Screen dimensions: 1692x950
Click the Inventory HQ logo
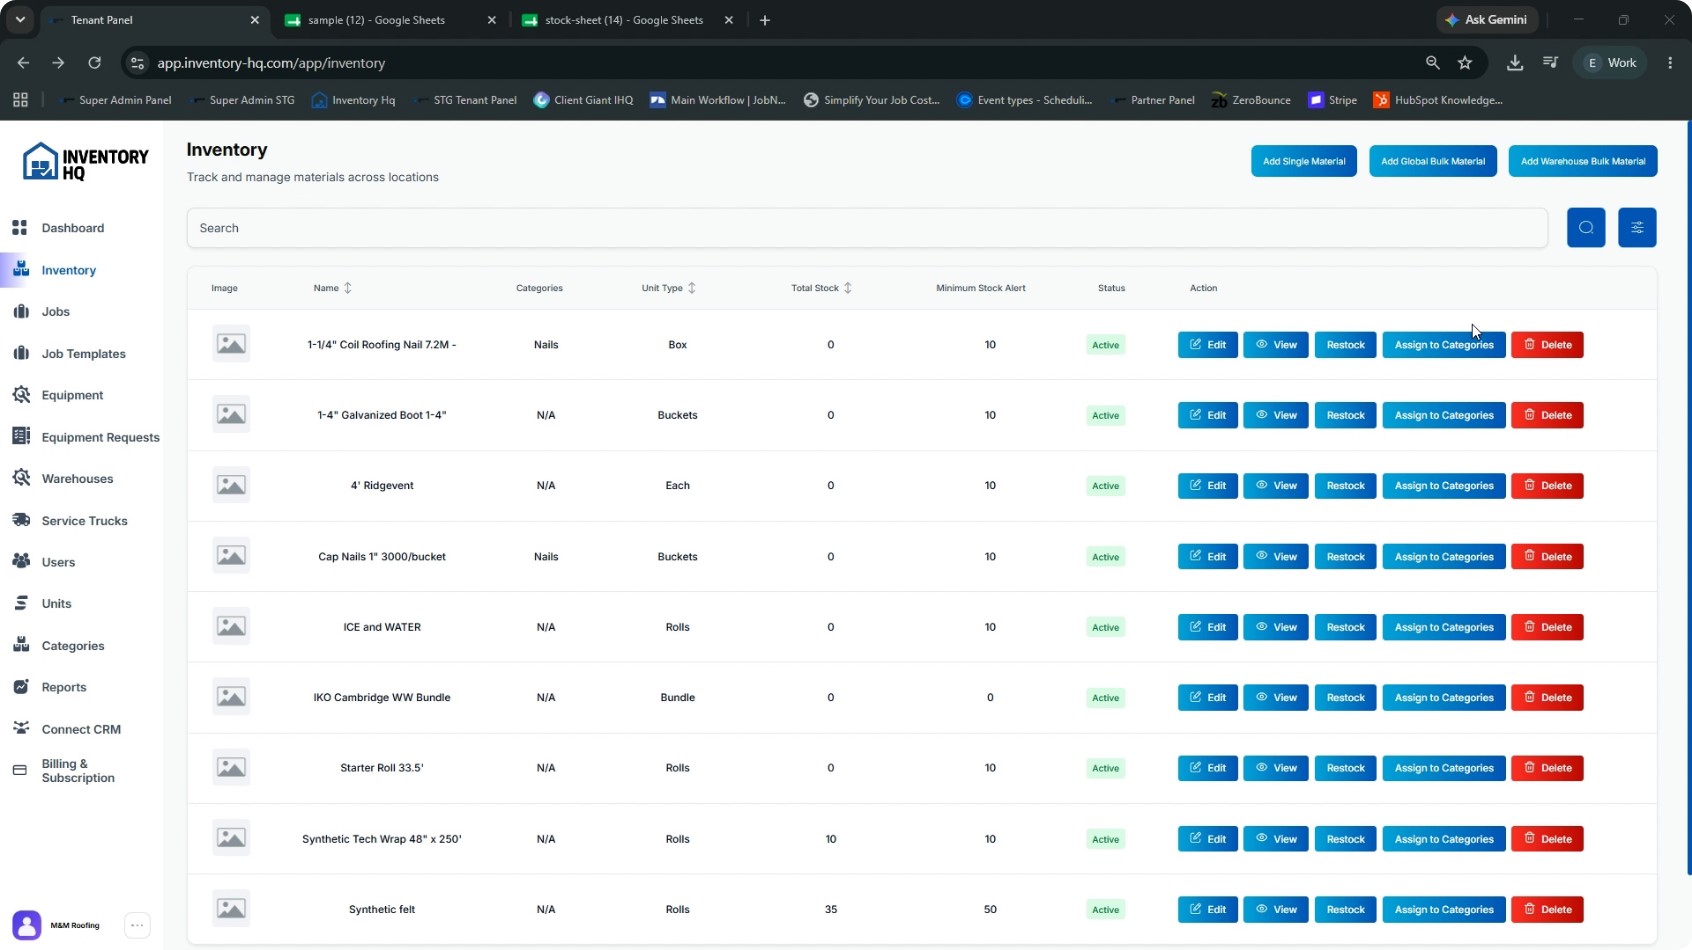pyautogui.click(x=85, y=162)
